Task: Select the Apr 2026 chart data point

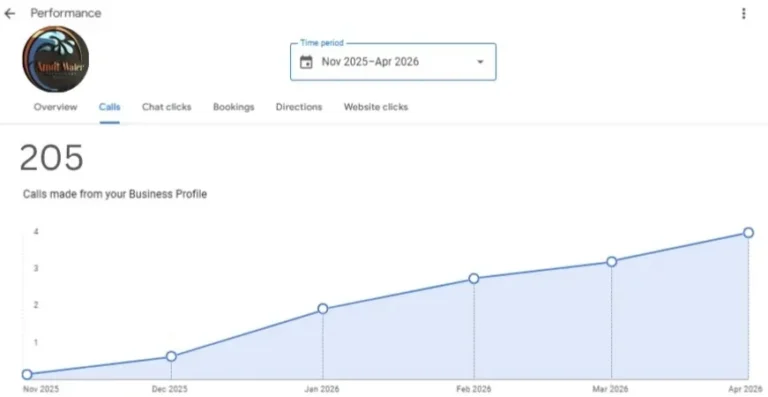Action: tap(748, 233)
